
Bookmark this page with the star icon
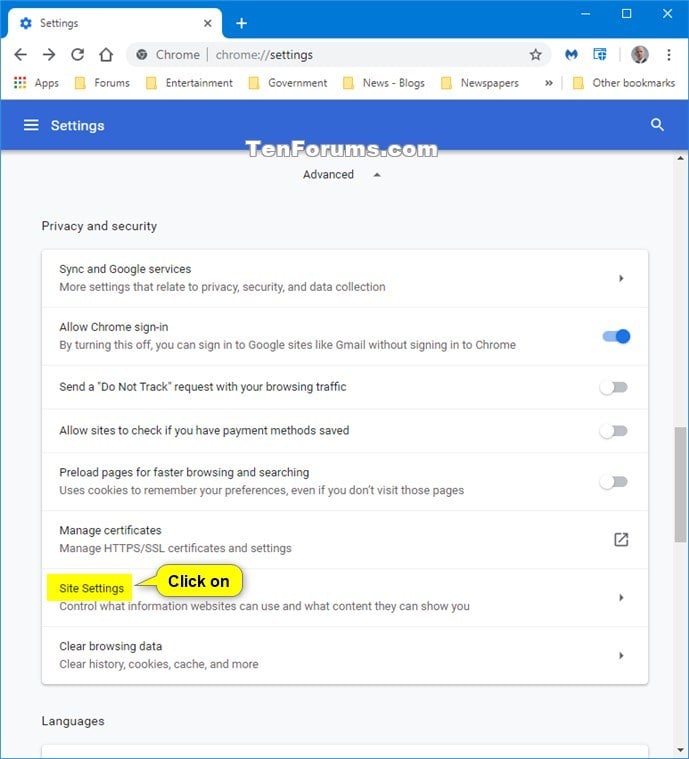(x=536, y=55)
